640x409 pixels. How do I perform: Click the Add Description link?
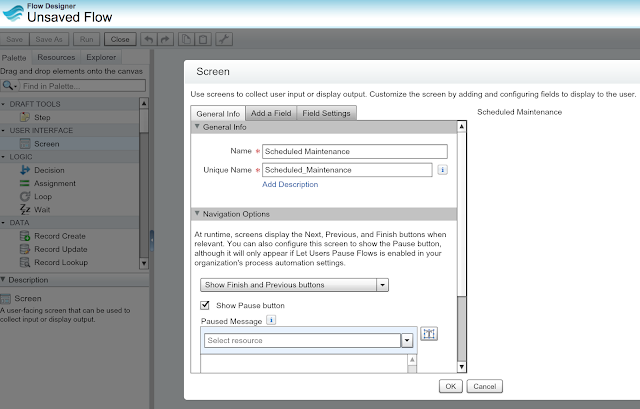pos(290,185)
